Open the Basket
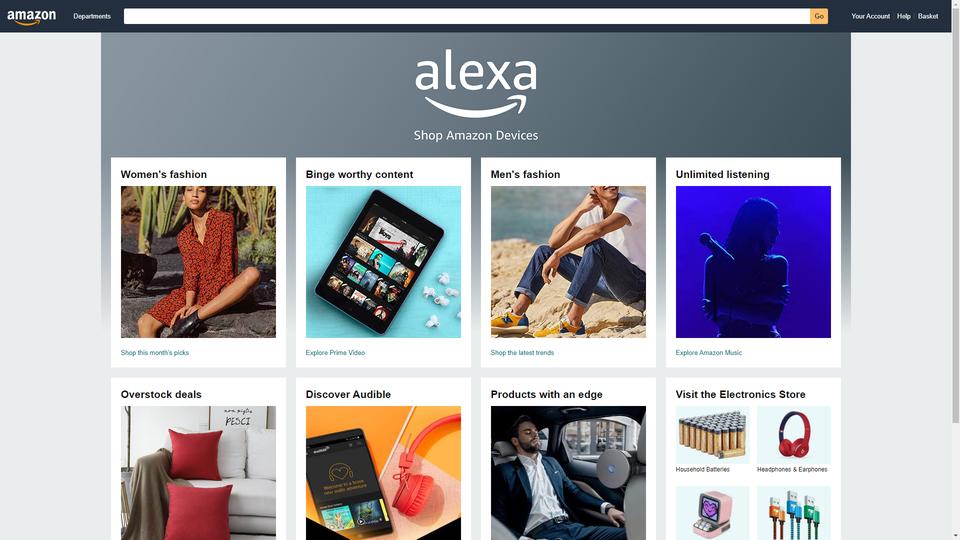This screenshot has height=540, width=960. (928, 17)
